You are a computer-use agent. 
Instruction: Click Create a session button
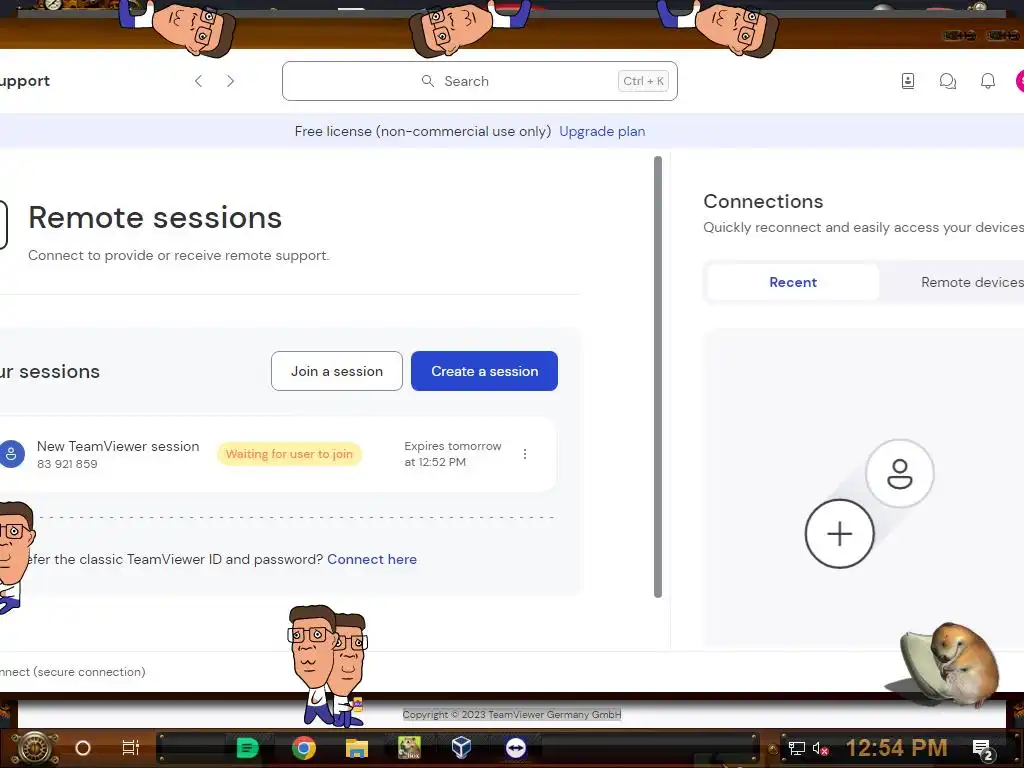coord(485,371)
